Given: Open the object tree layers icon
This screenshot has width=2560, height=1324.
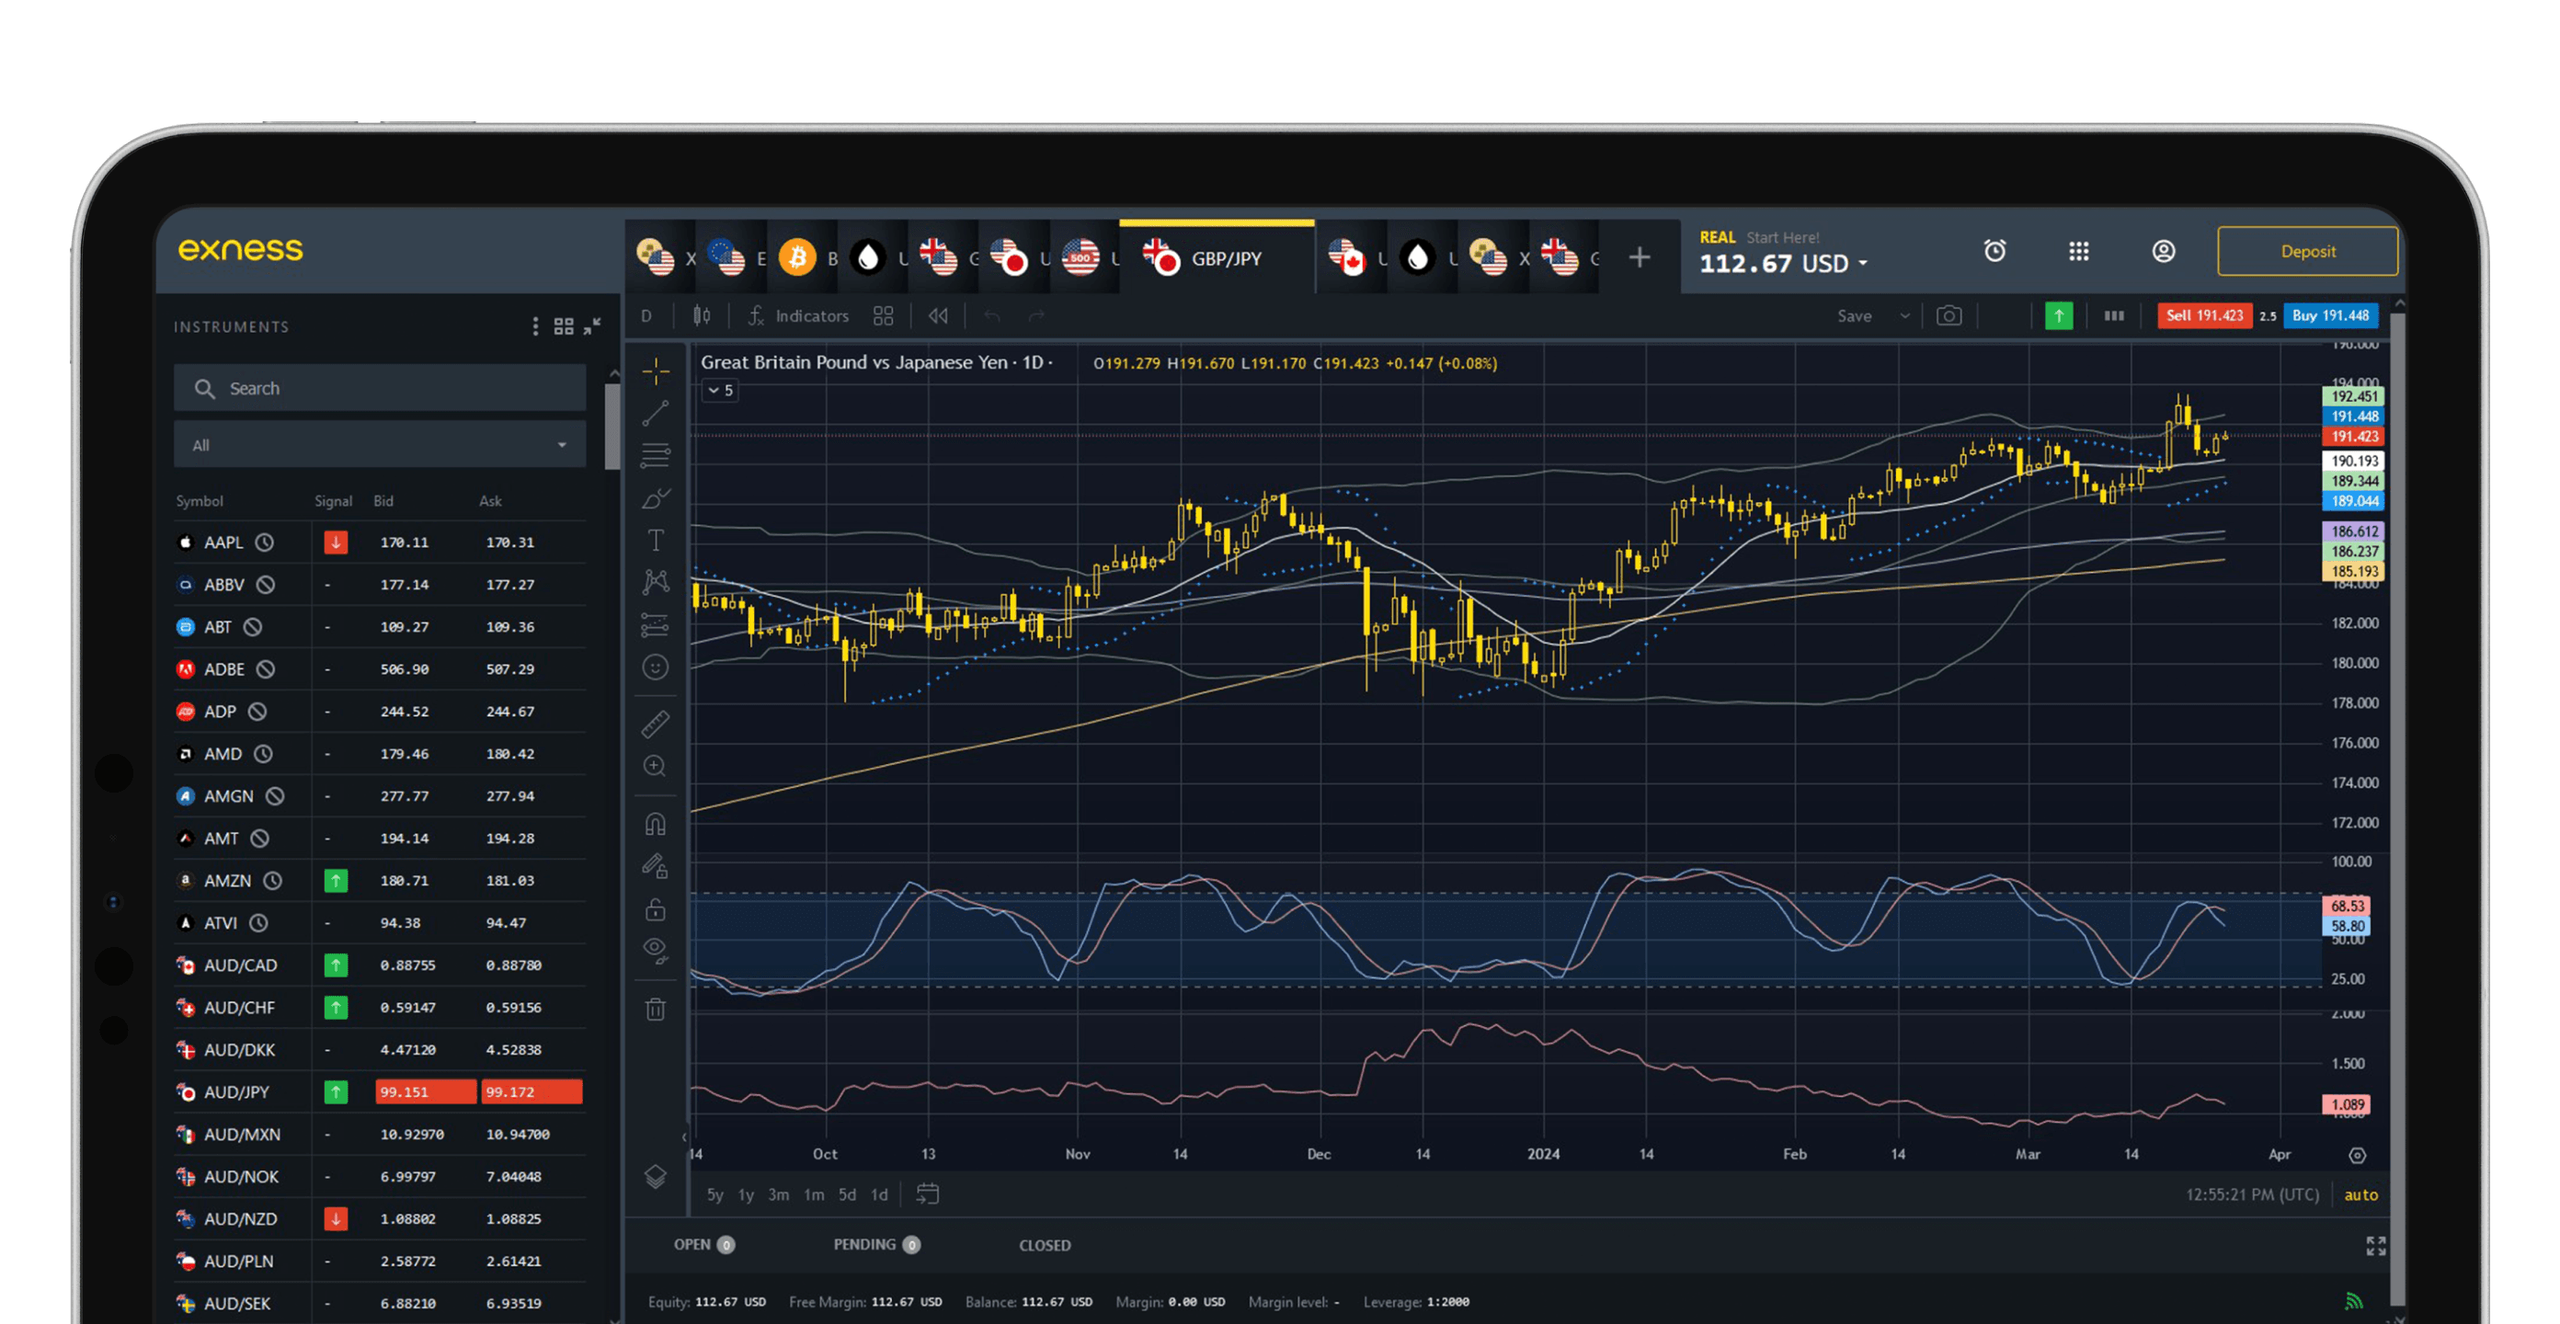Looking at the screenshot, I should tap(655, 1177).
